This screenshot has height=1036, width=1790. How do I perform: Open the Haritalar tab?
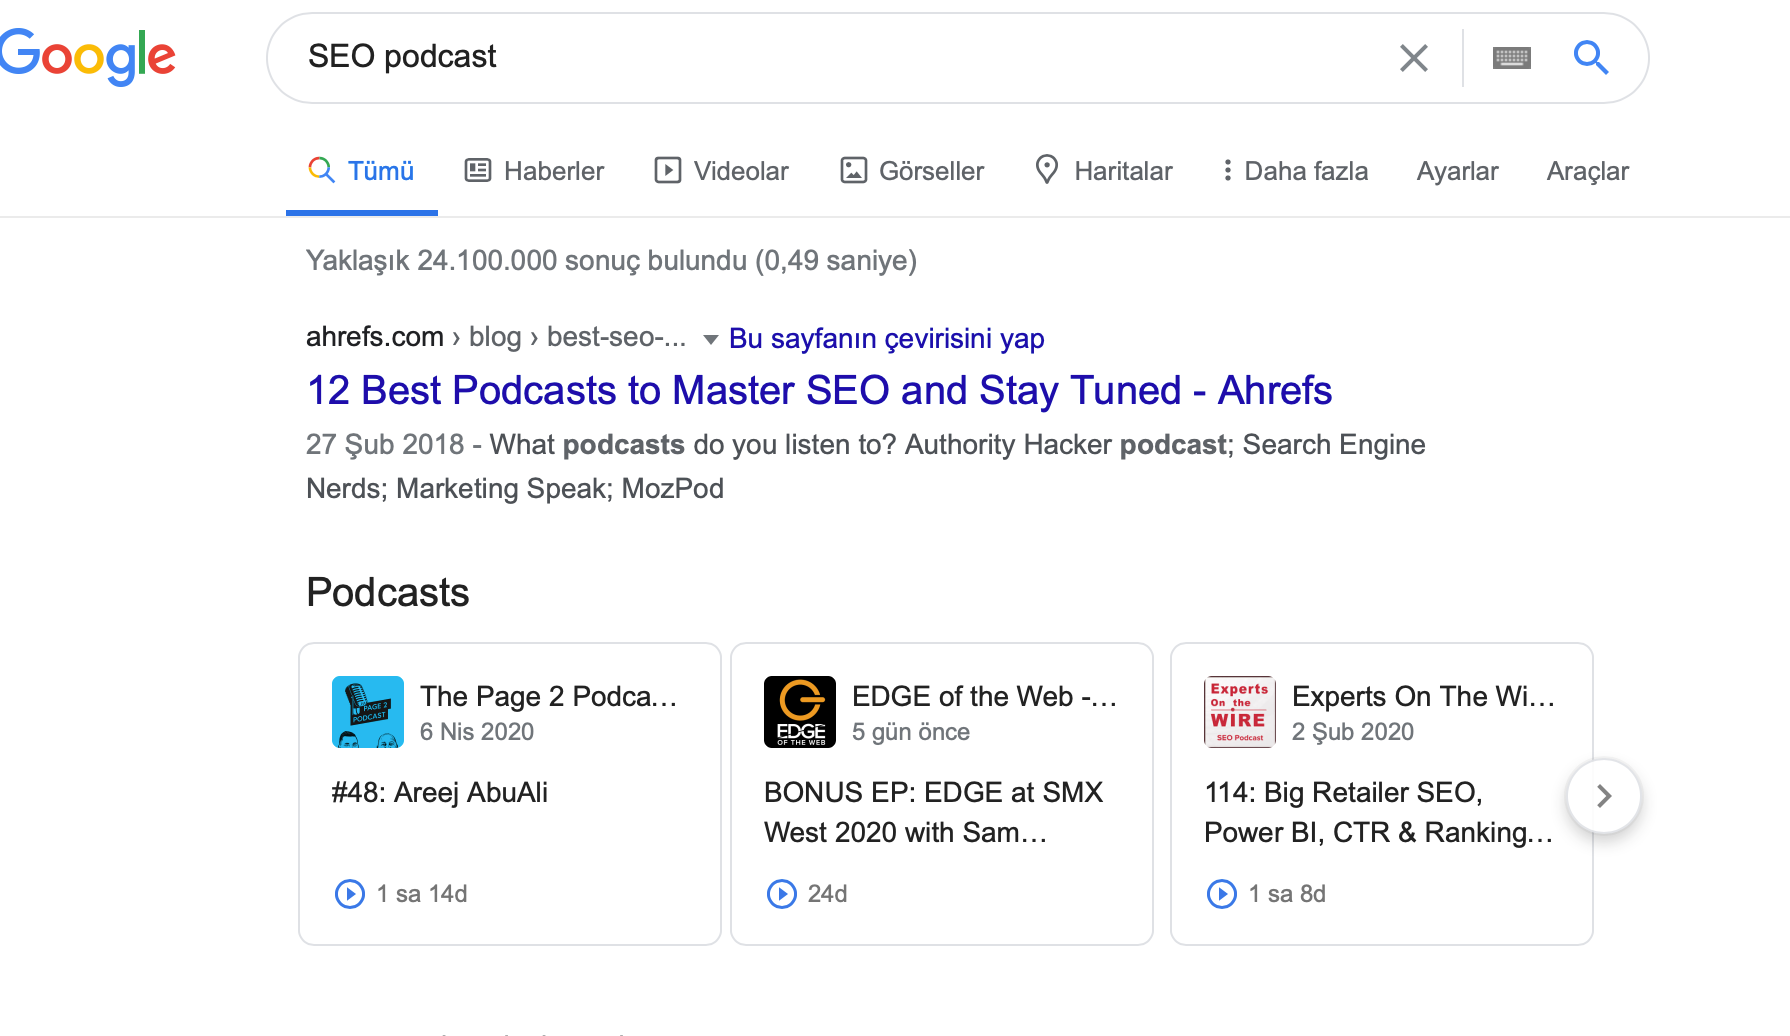pyautogui.click(x=1103, y=171)
